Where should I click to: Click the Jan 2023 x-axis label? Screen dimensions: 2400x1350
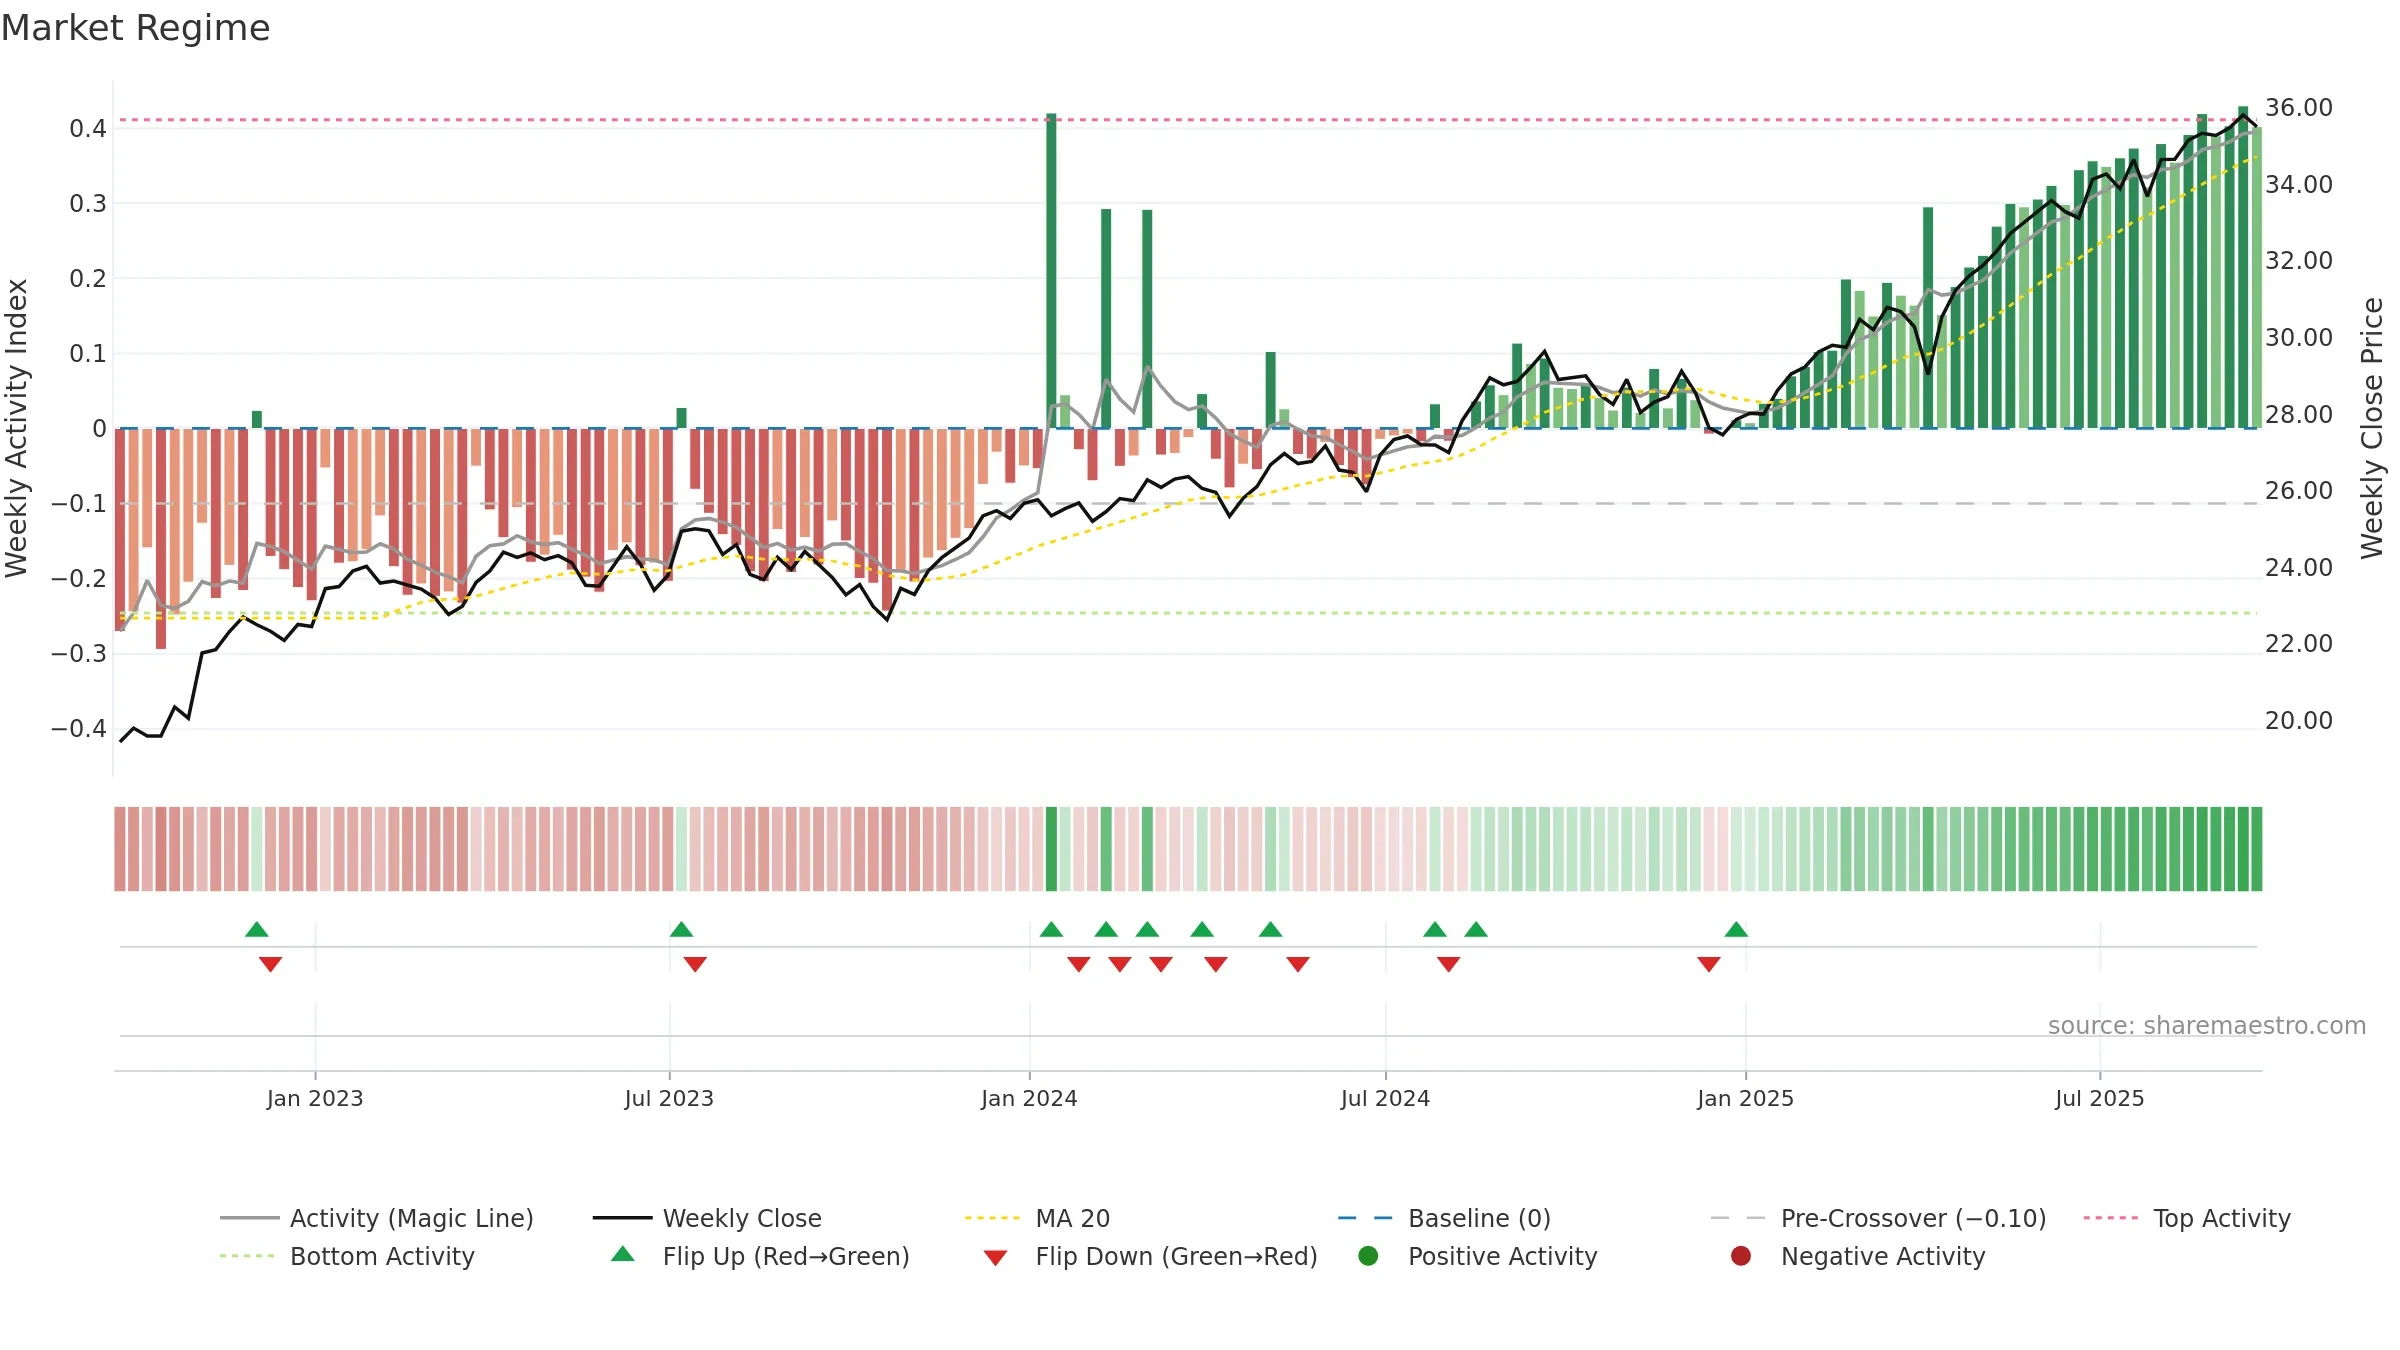315,1099
